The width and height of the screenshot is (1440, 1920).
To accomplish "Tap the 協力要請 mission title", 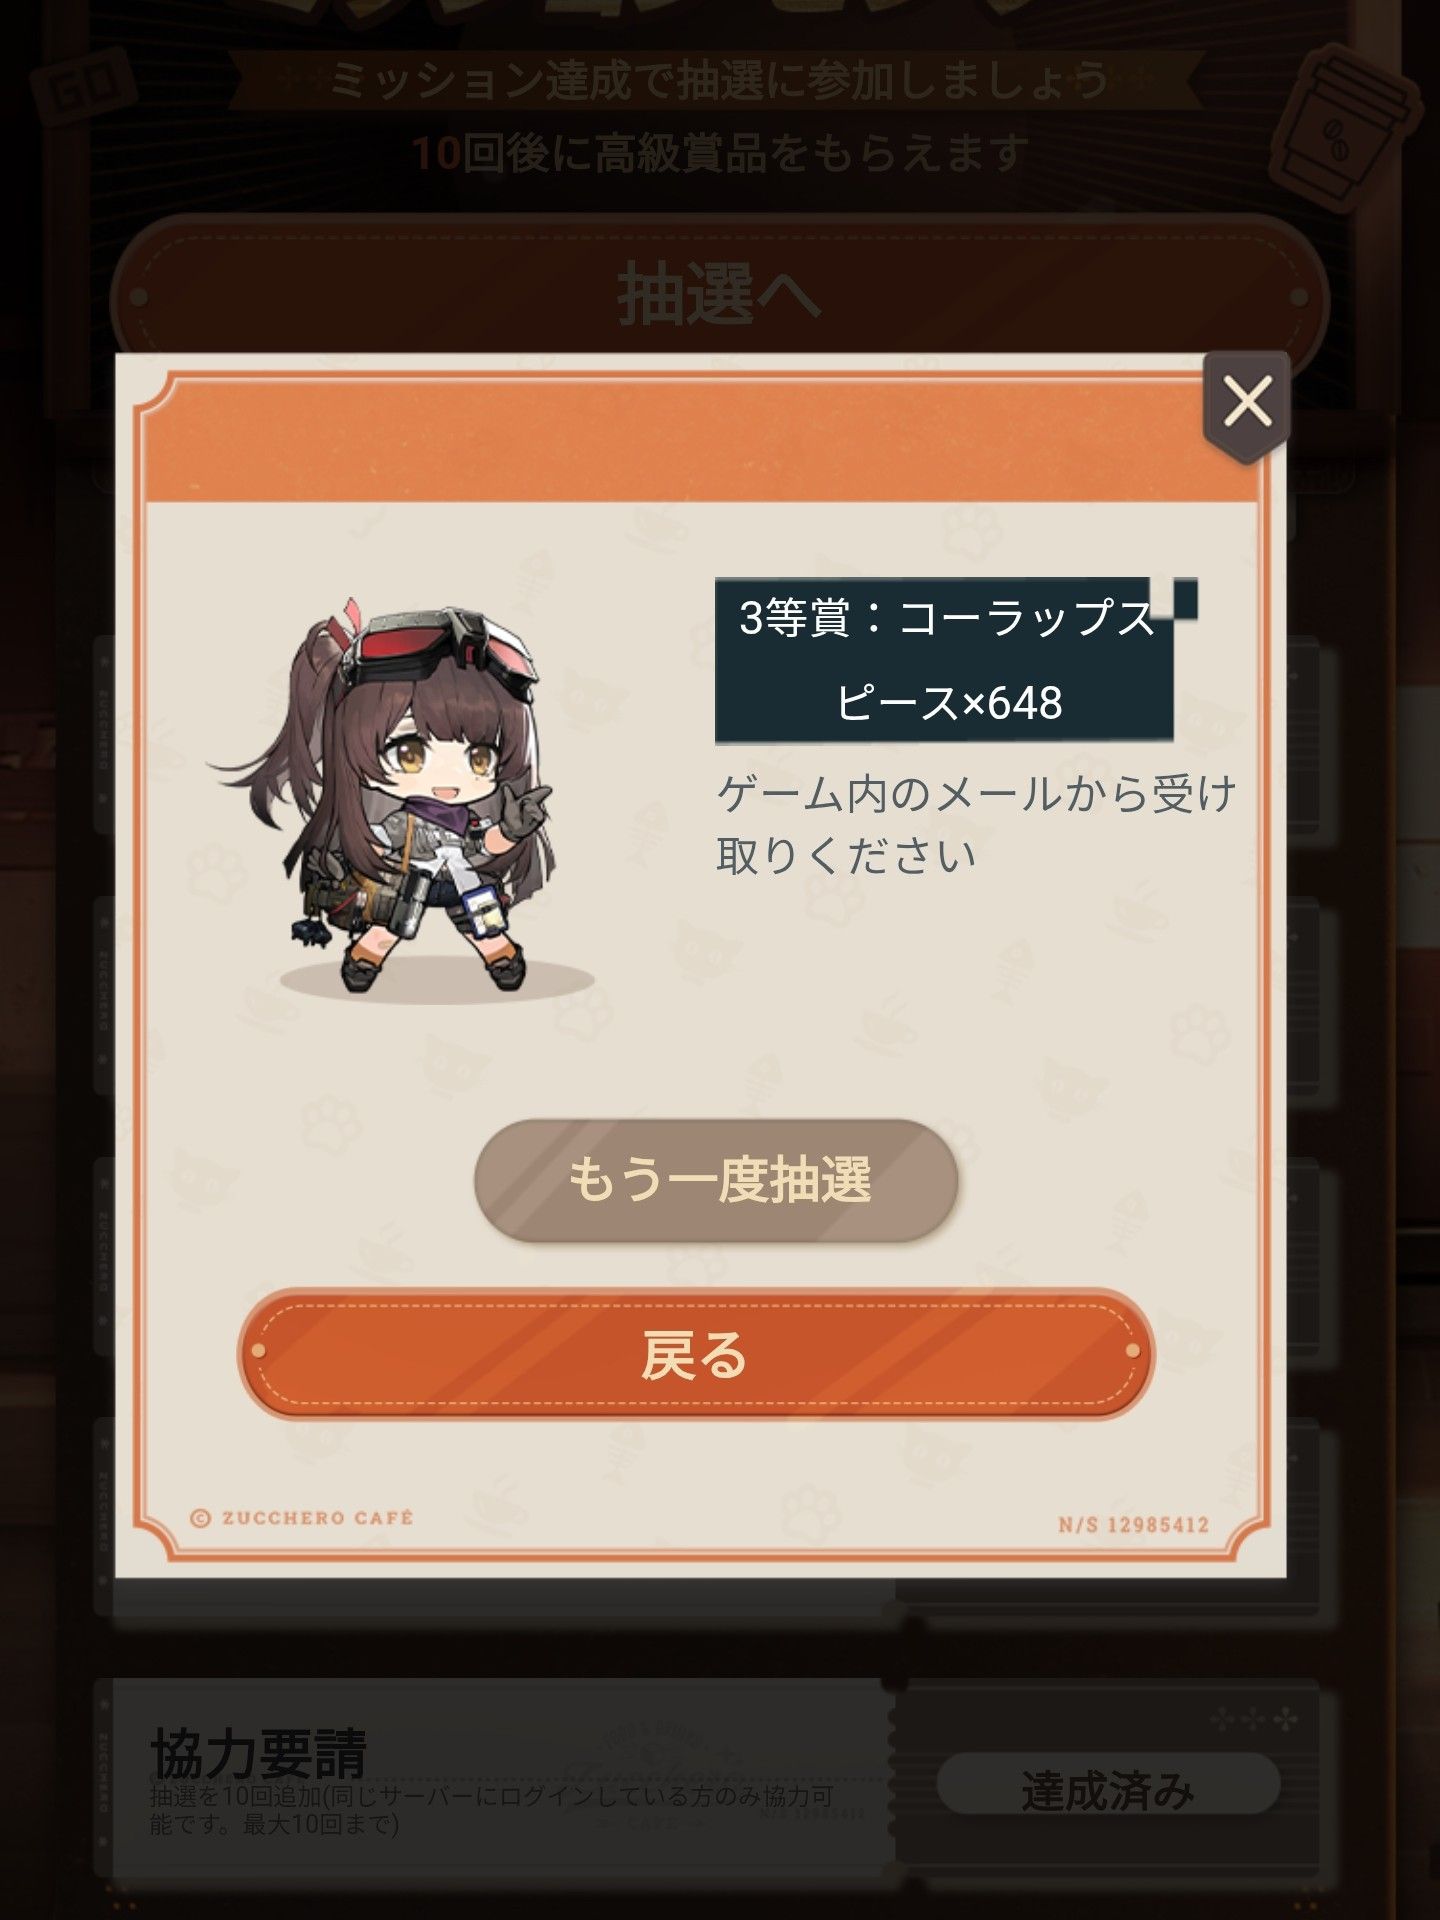I will coord(259,1754).
